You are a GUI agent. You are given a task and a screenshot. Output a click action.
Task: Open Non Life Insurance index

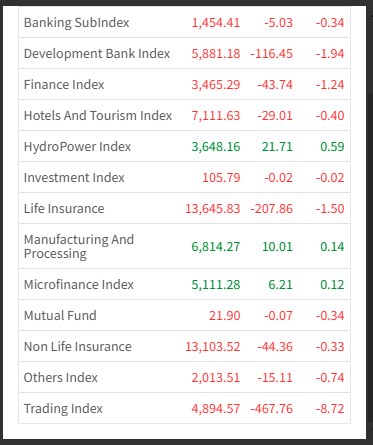tap(78, 347)
